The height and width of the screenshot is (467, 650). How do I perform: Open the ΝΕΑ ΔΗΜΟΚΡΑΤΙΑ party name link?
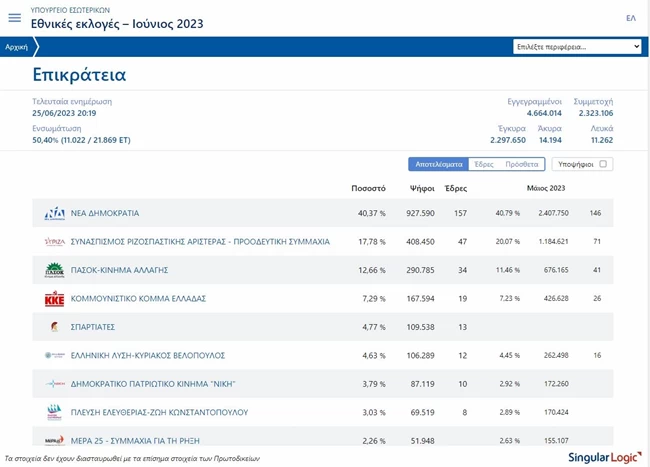point(105,214)
